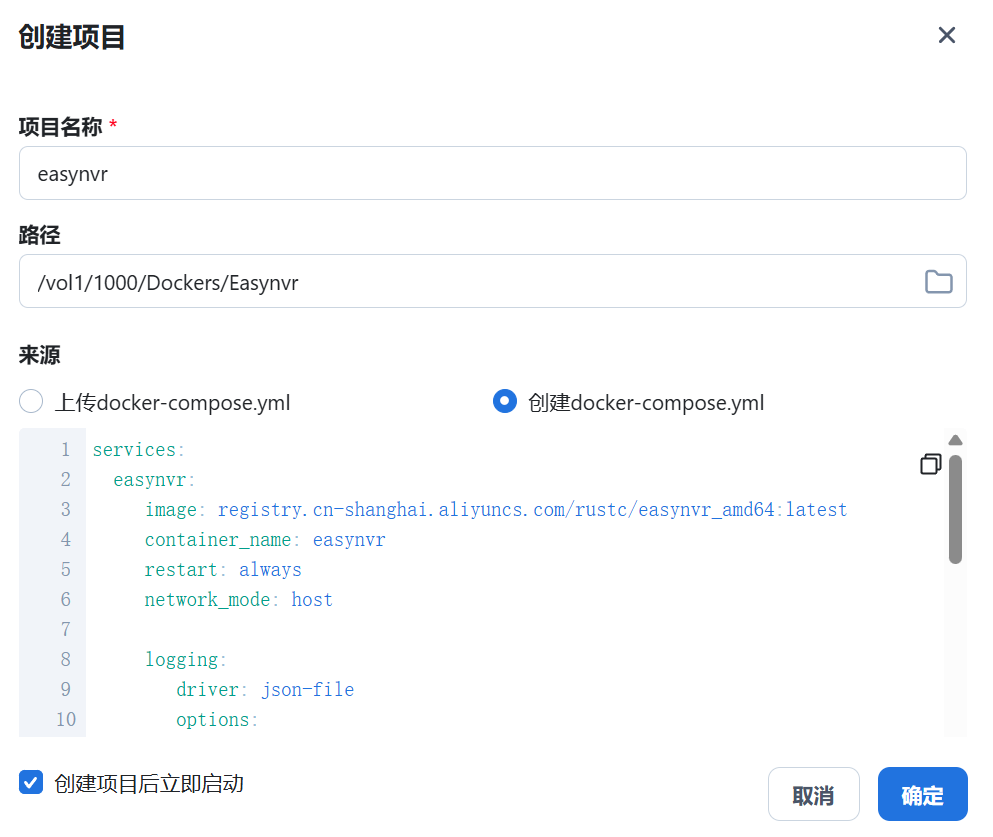Click the 'easynvr:' service key line
Screen dimensions: 993x837
155,480
